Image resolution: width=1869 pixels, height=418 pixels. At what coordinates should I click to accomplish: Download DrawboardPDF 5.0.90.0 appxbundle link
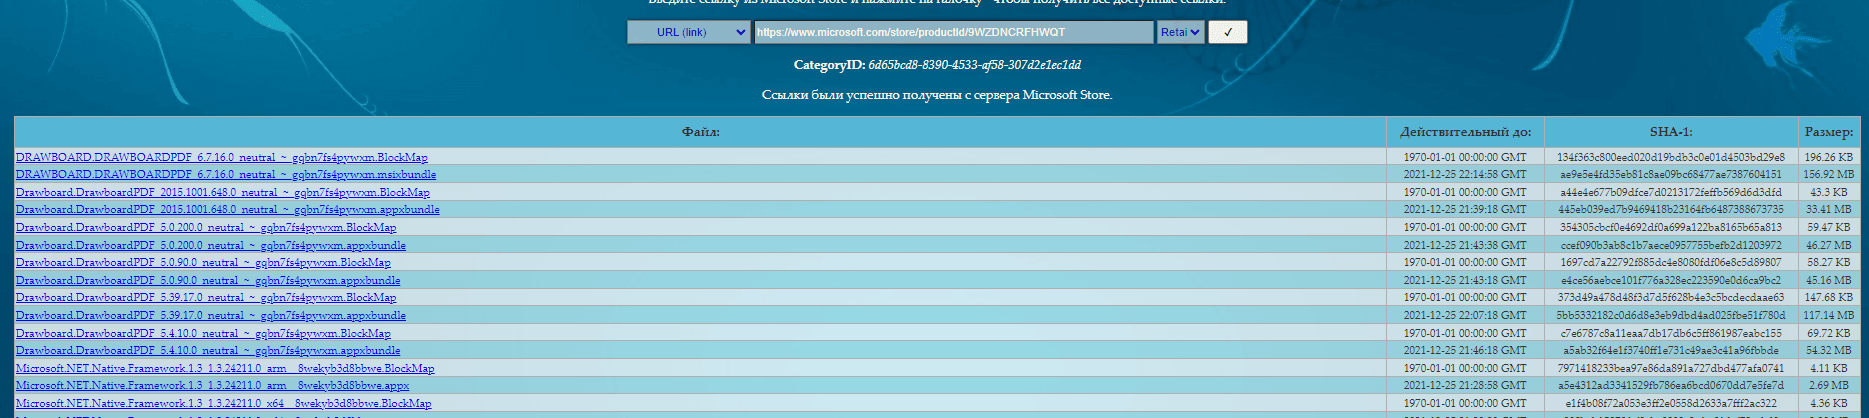coord(208,280)
